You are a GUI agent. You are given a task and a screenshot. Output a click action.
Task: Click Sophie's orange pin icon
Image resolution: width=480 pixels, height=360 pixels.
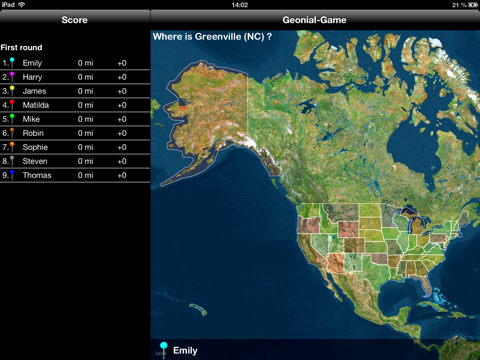12,146
